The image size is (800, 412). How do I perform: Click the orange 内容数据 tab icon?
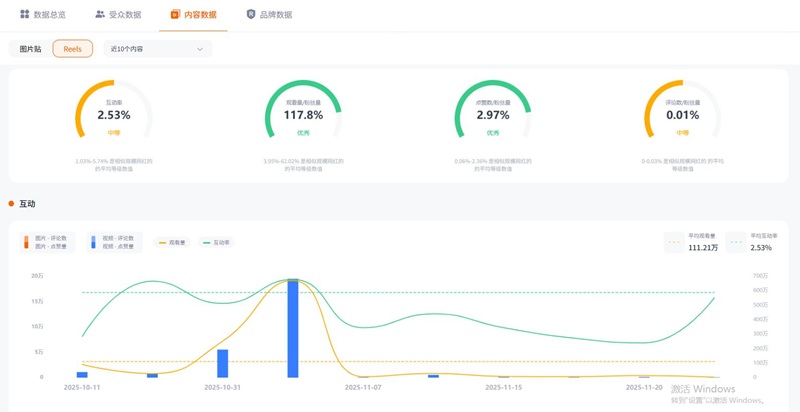175,14
